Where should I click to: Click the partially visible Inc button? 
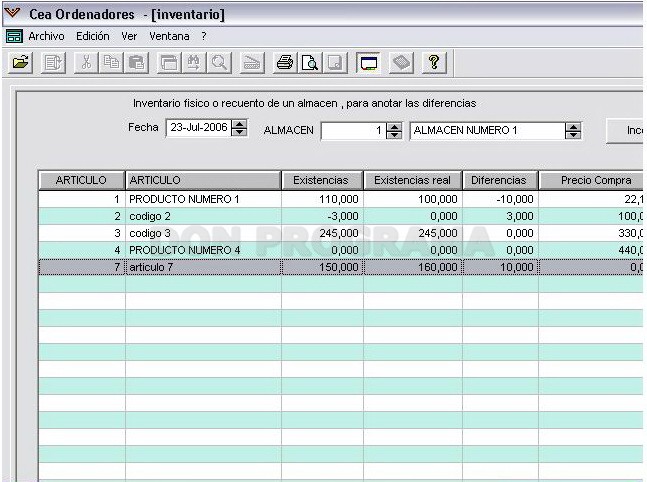click(625, 131)
